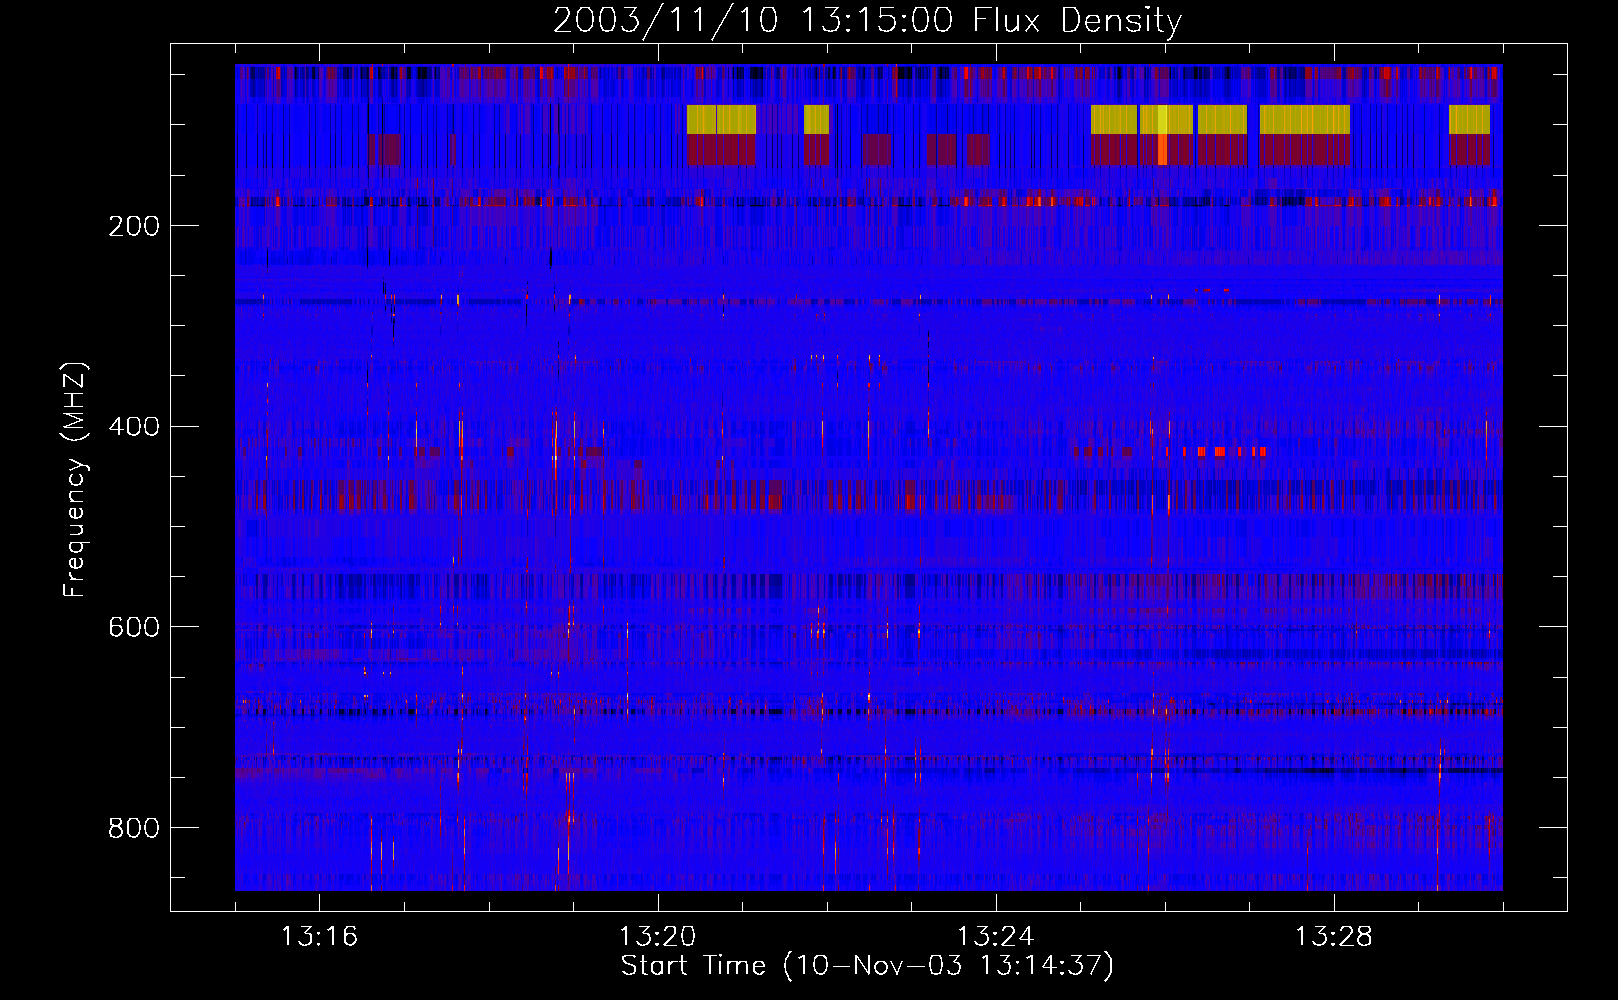The image size is (1618, 1000).
Task: Click the 13:16 time tick label
Action: pos(319,936)
